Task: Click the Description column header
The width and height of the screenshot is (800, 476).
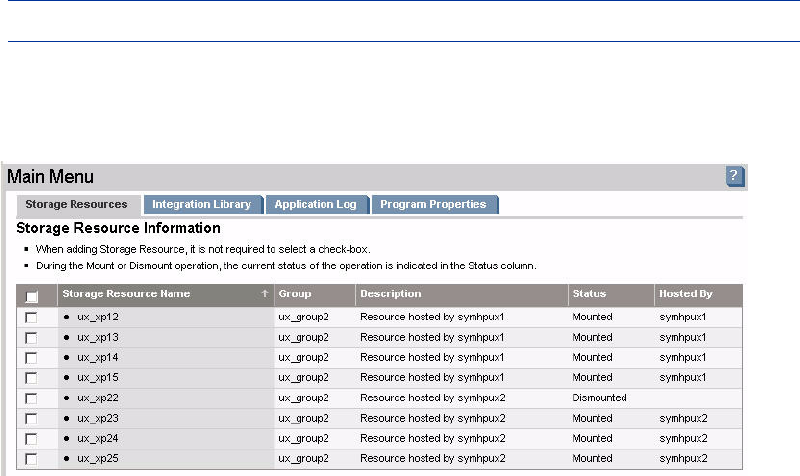Action: tap(391, 294)
